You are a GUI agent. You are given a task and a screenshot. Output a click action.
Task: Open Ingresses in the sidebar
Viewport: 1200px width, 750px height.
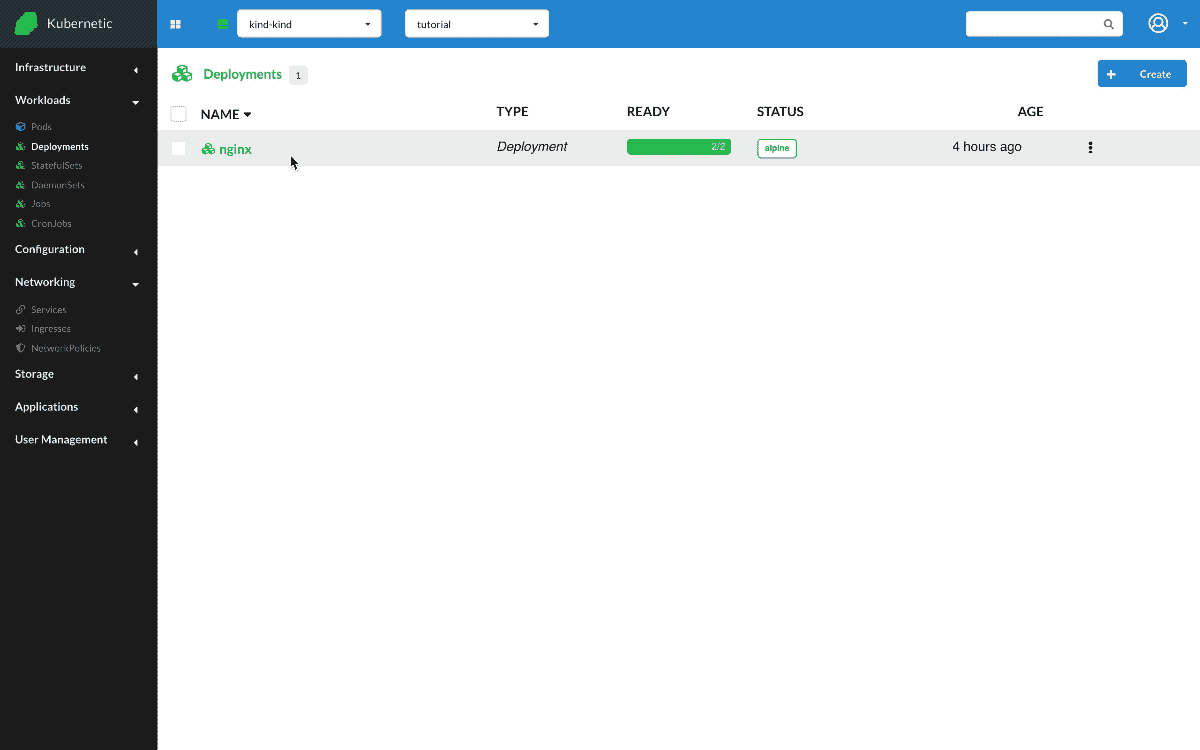pyautogui.click(x=51, y=329)
